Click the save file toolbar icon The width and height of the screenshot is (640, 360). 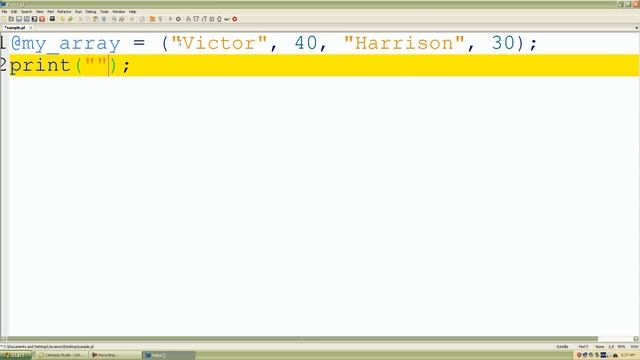click(19, 19)
